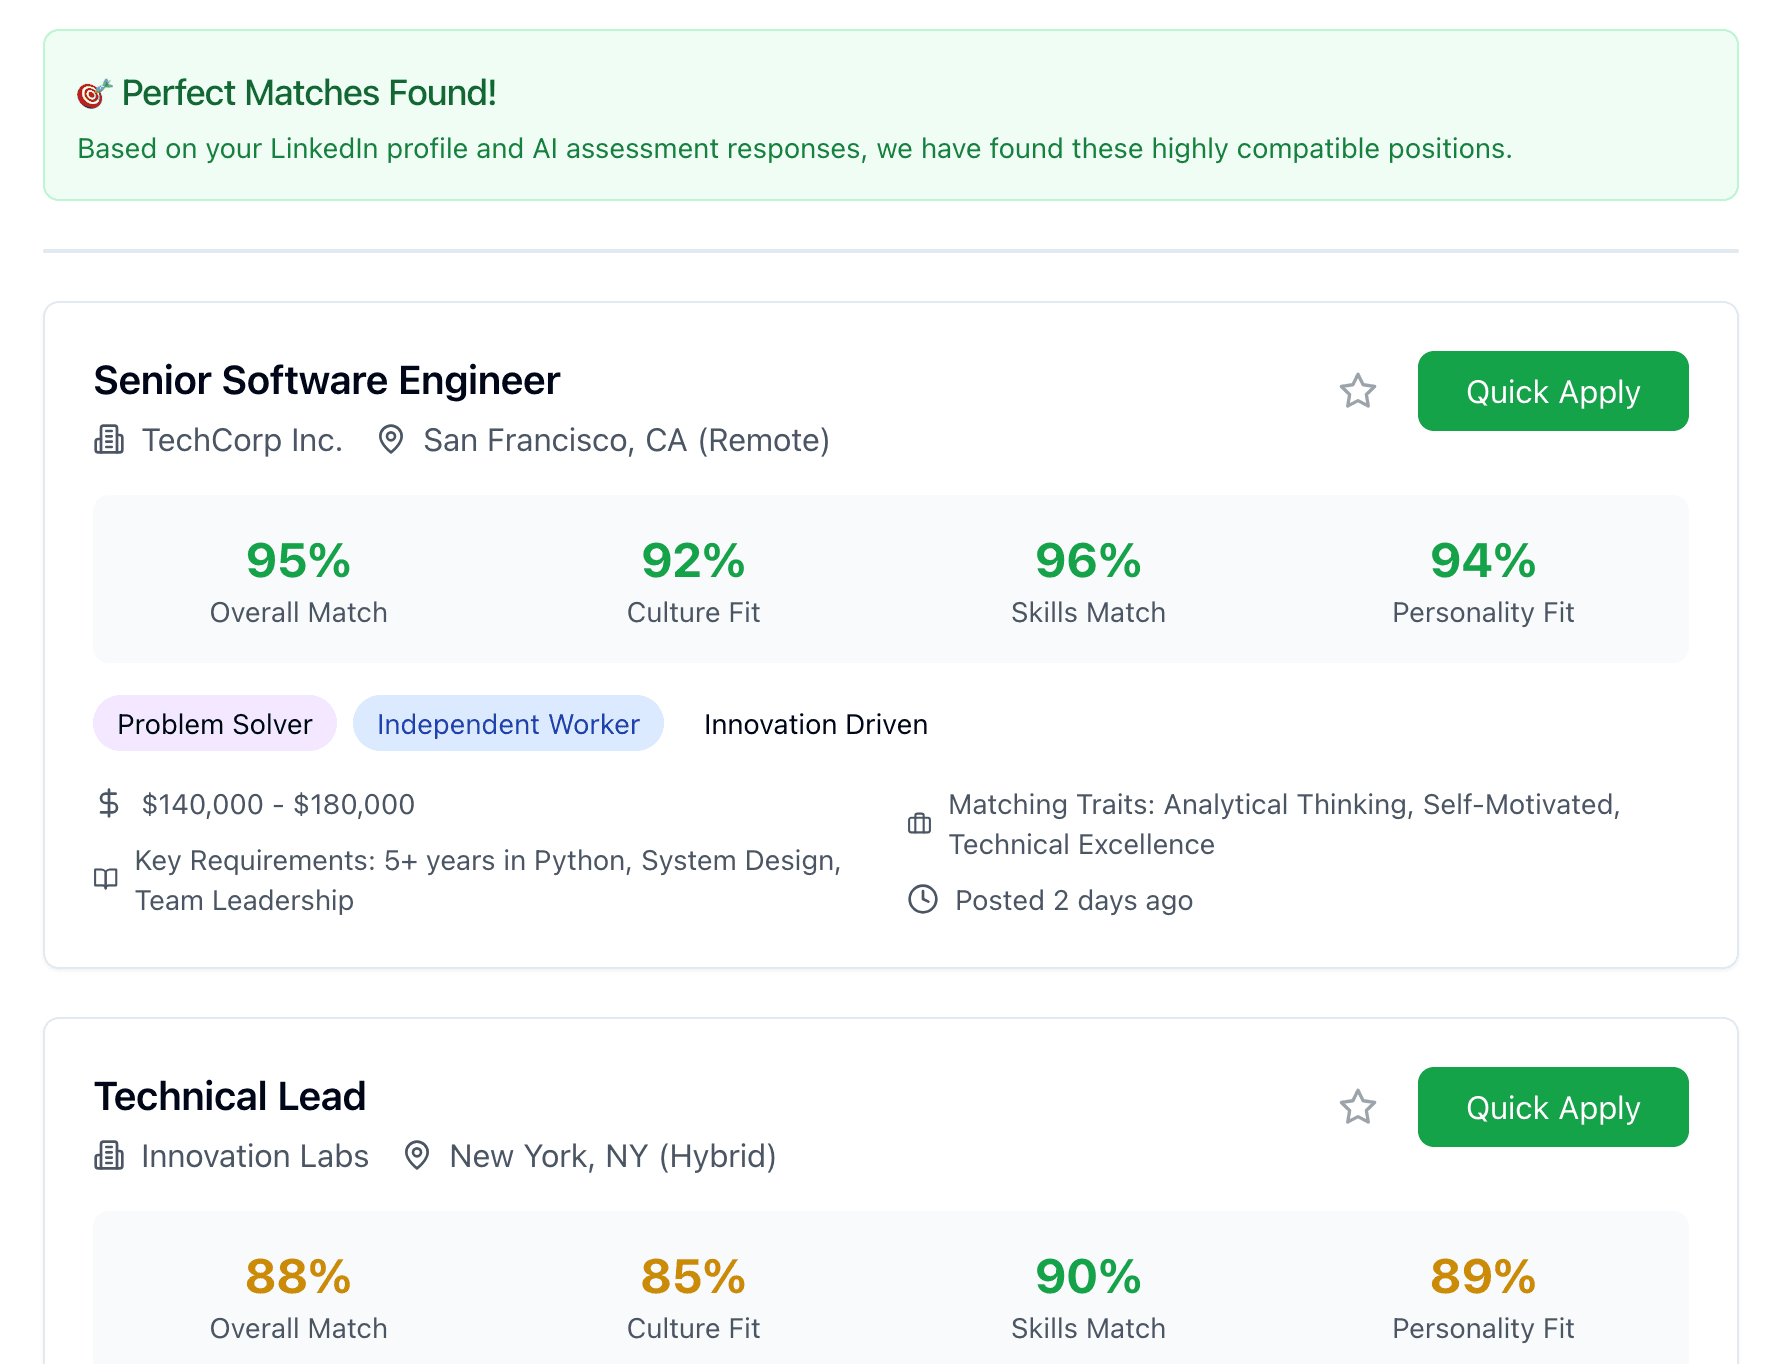Star the Senior Software Engineer job
Image resolution: width=1782 pixels, height=1364 pixels.
coord(1357,391)
